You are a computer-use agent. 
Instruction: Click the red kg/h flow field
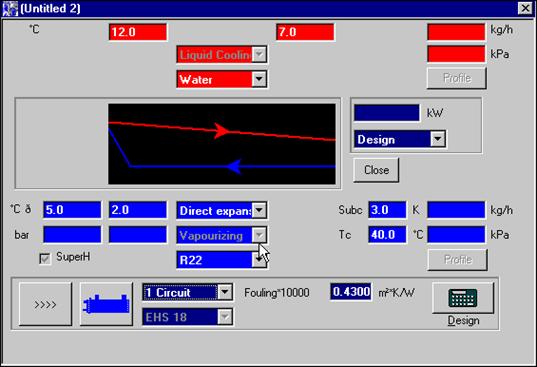click(456, 32)
